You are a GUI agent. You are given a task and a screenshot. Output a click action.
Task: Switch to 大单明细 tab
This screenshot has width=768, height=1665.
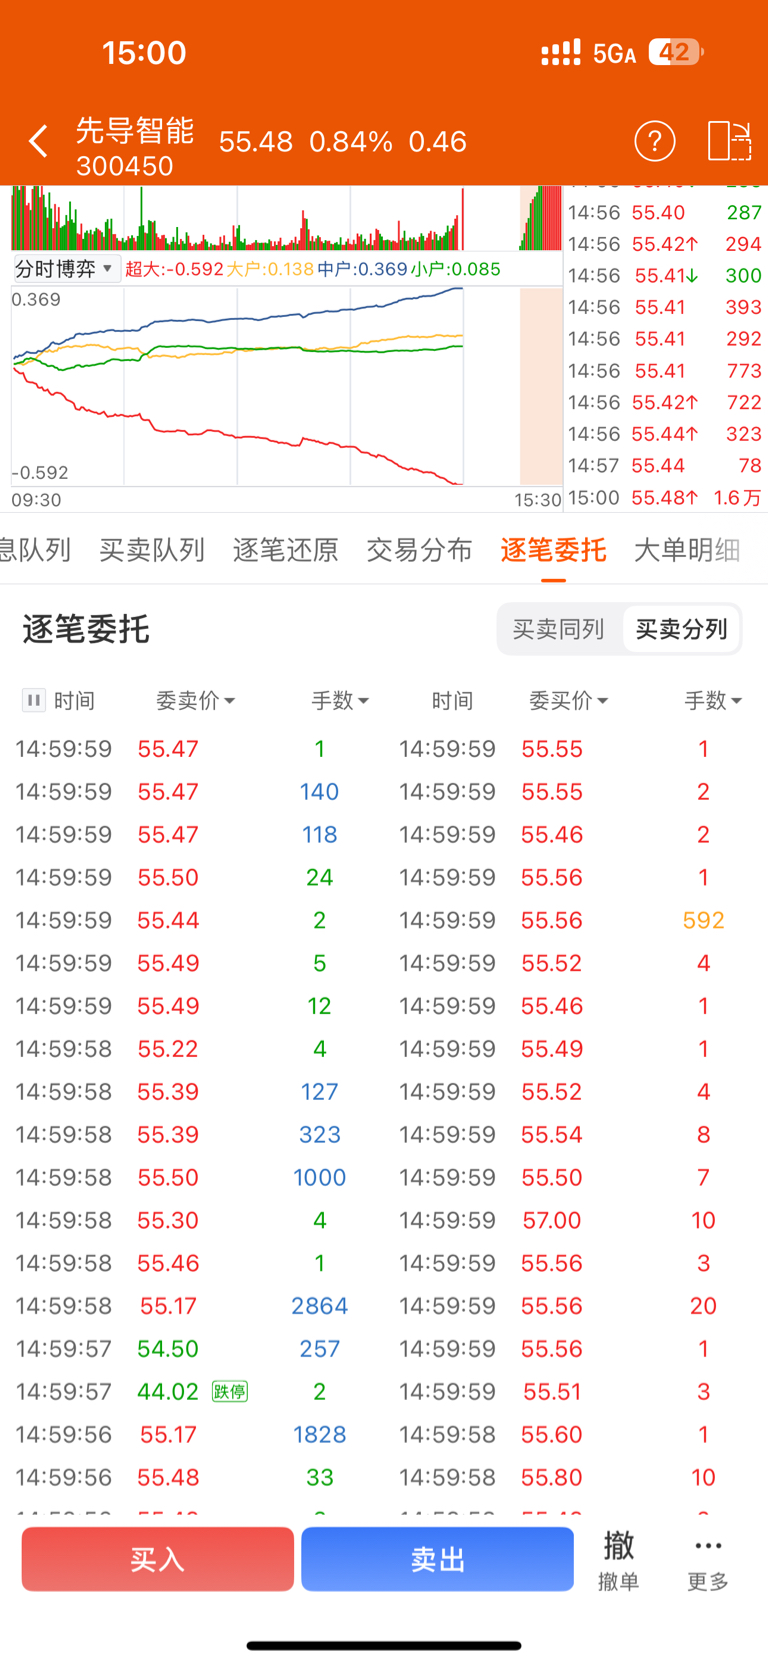tap(687, 550)
